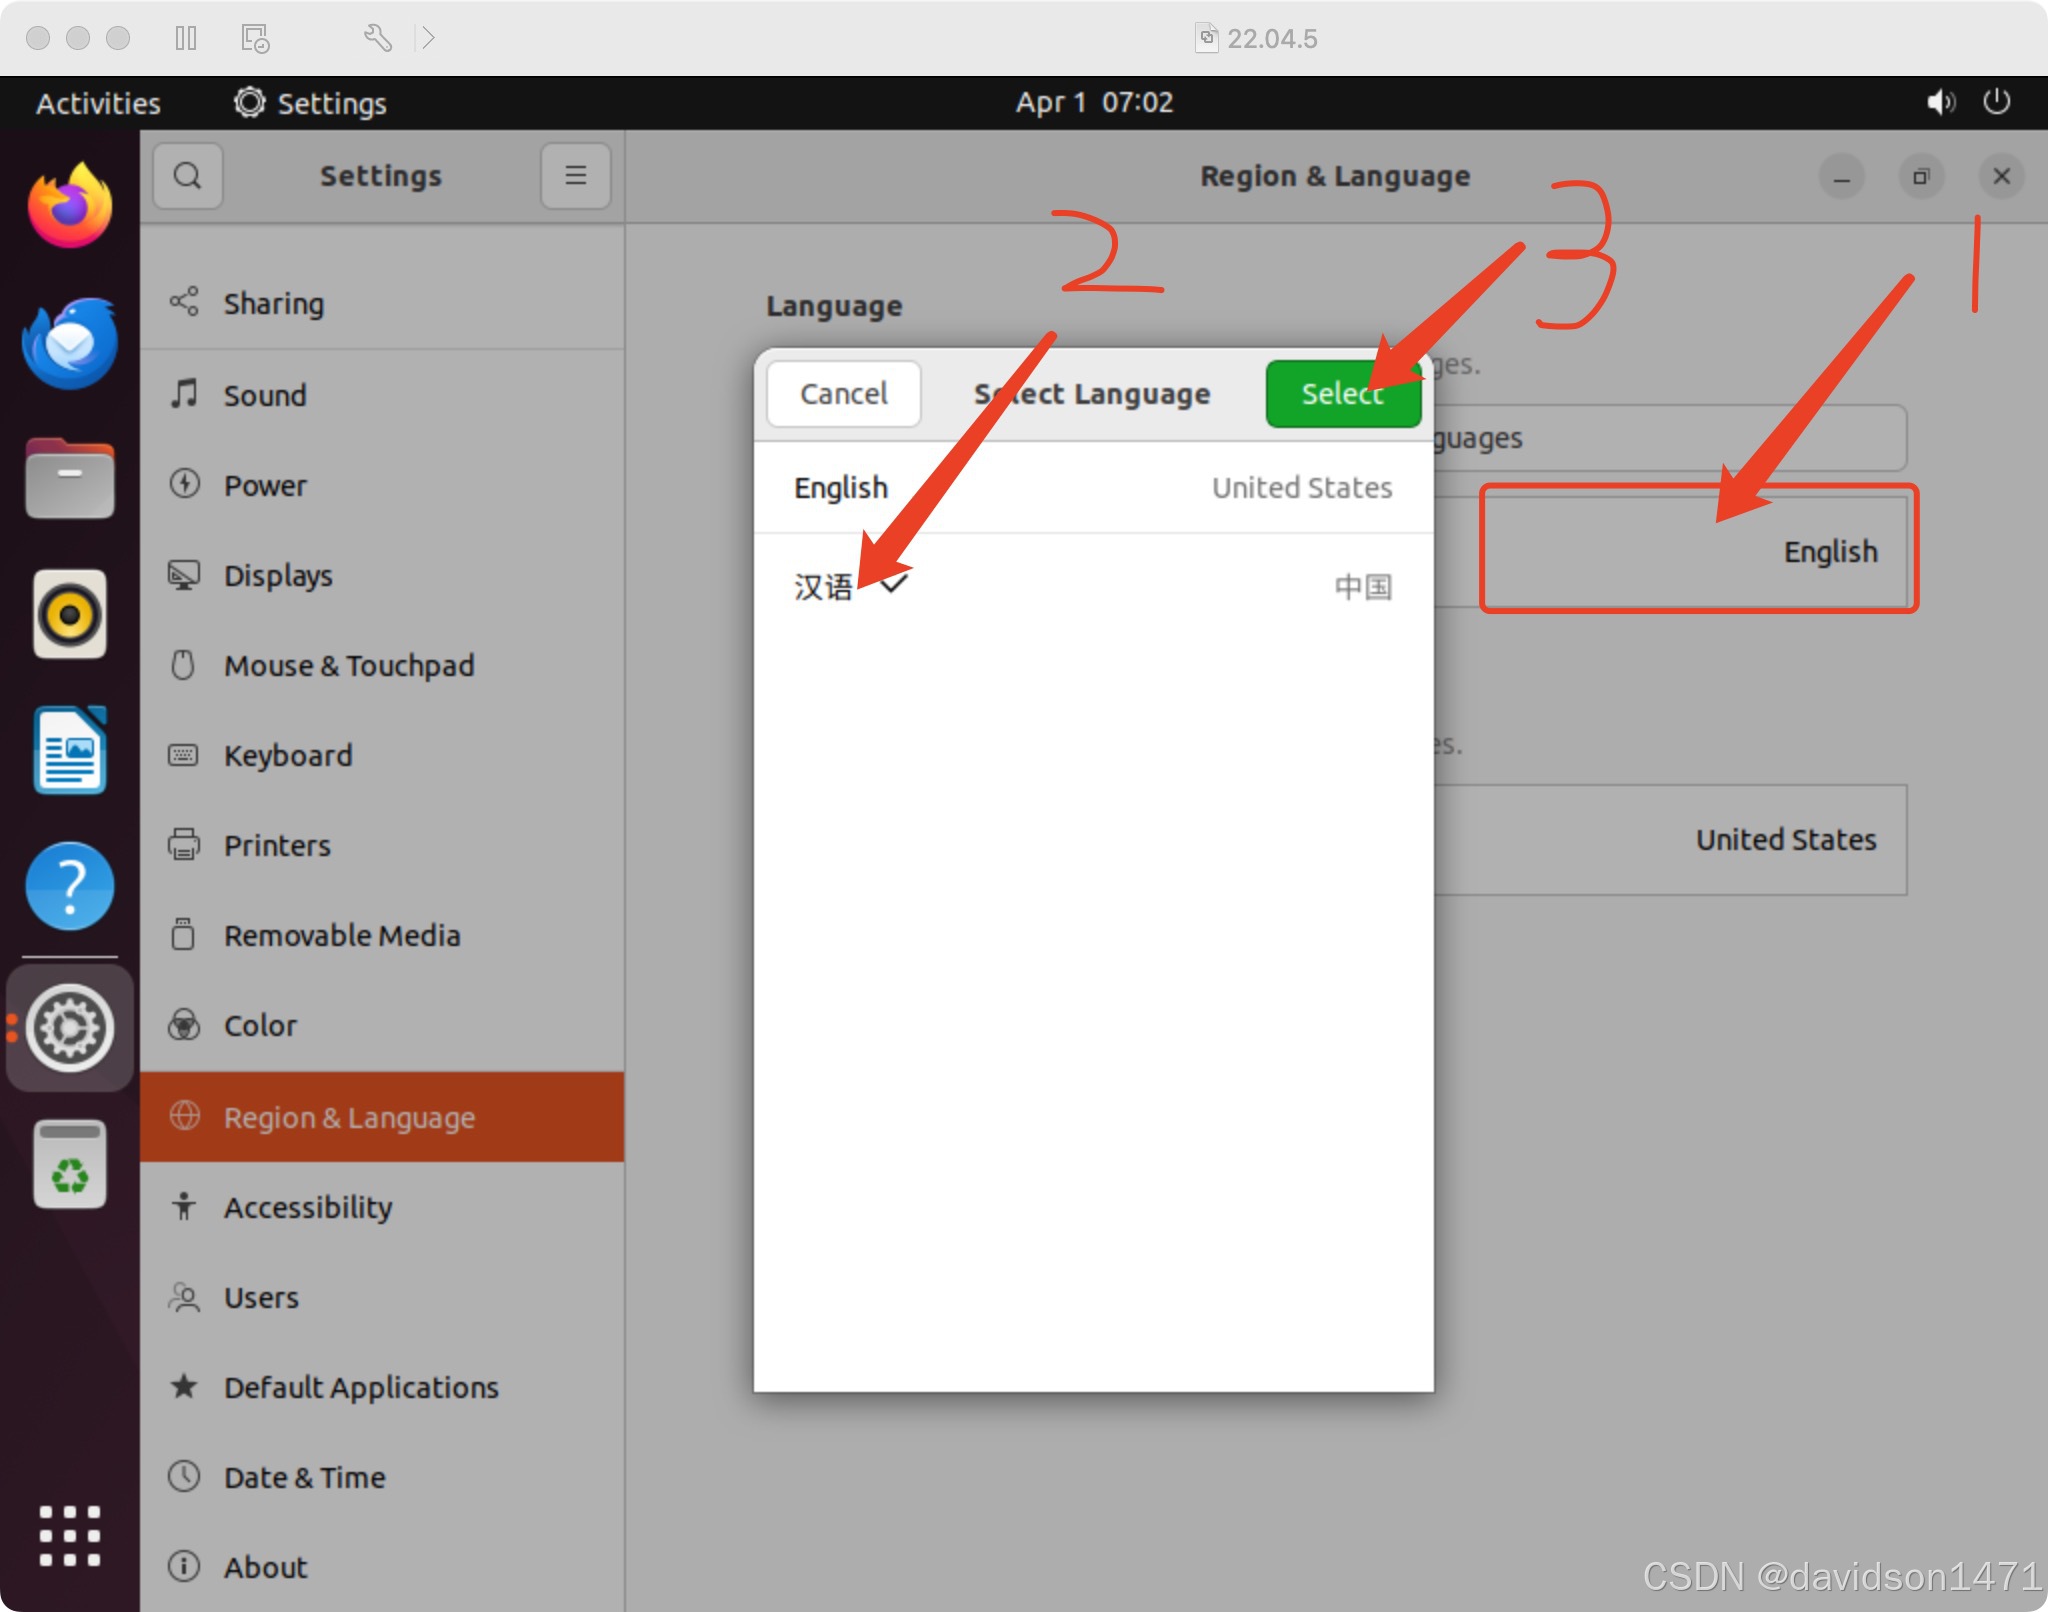Image resolution: width=2048 pixels, height=1612 pixels.
Task: Click Activities in the top bar
Action: click(x=98, y=103)
